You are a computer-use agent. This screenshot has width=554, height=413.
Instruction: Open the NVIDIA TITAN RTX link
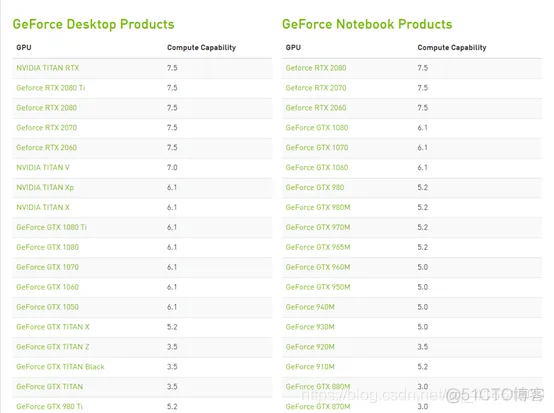click(x=48, y=68)
